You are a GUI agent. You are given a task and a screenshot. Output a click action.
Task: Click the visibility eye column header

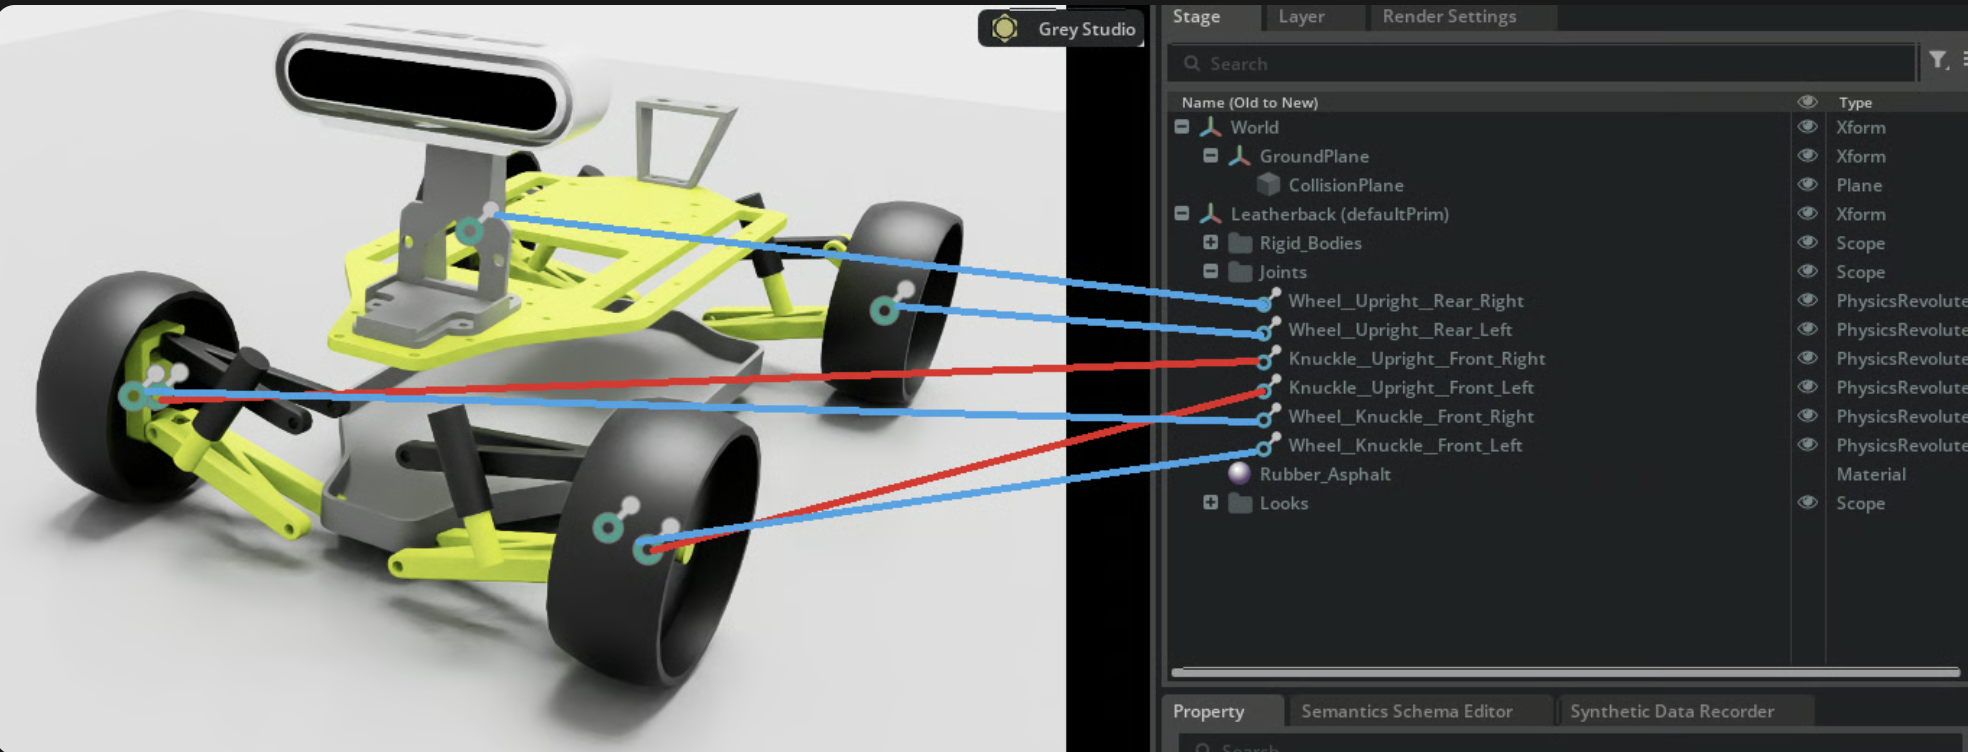1807,102
